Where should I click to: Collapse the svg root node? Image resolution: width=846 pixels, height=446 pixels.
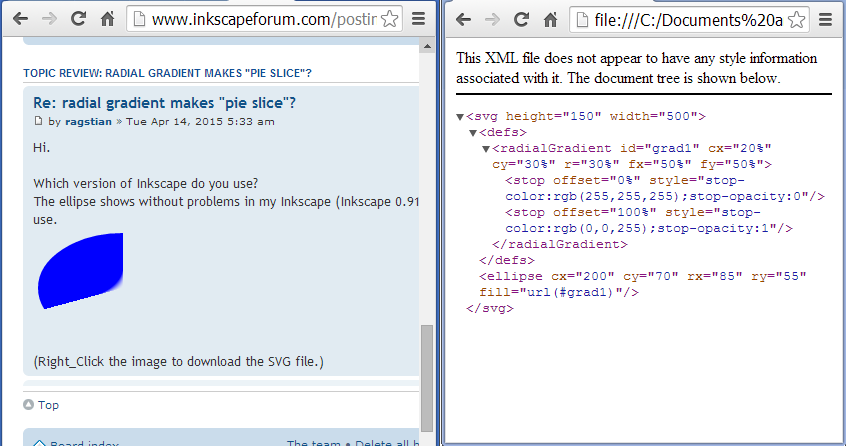pyautogui.click(x=460, y=117)
